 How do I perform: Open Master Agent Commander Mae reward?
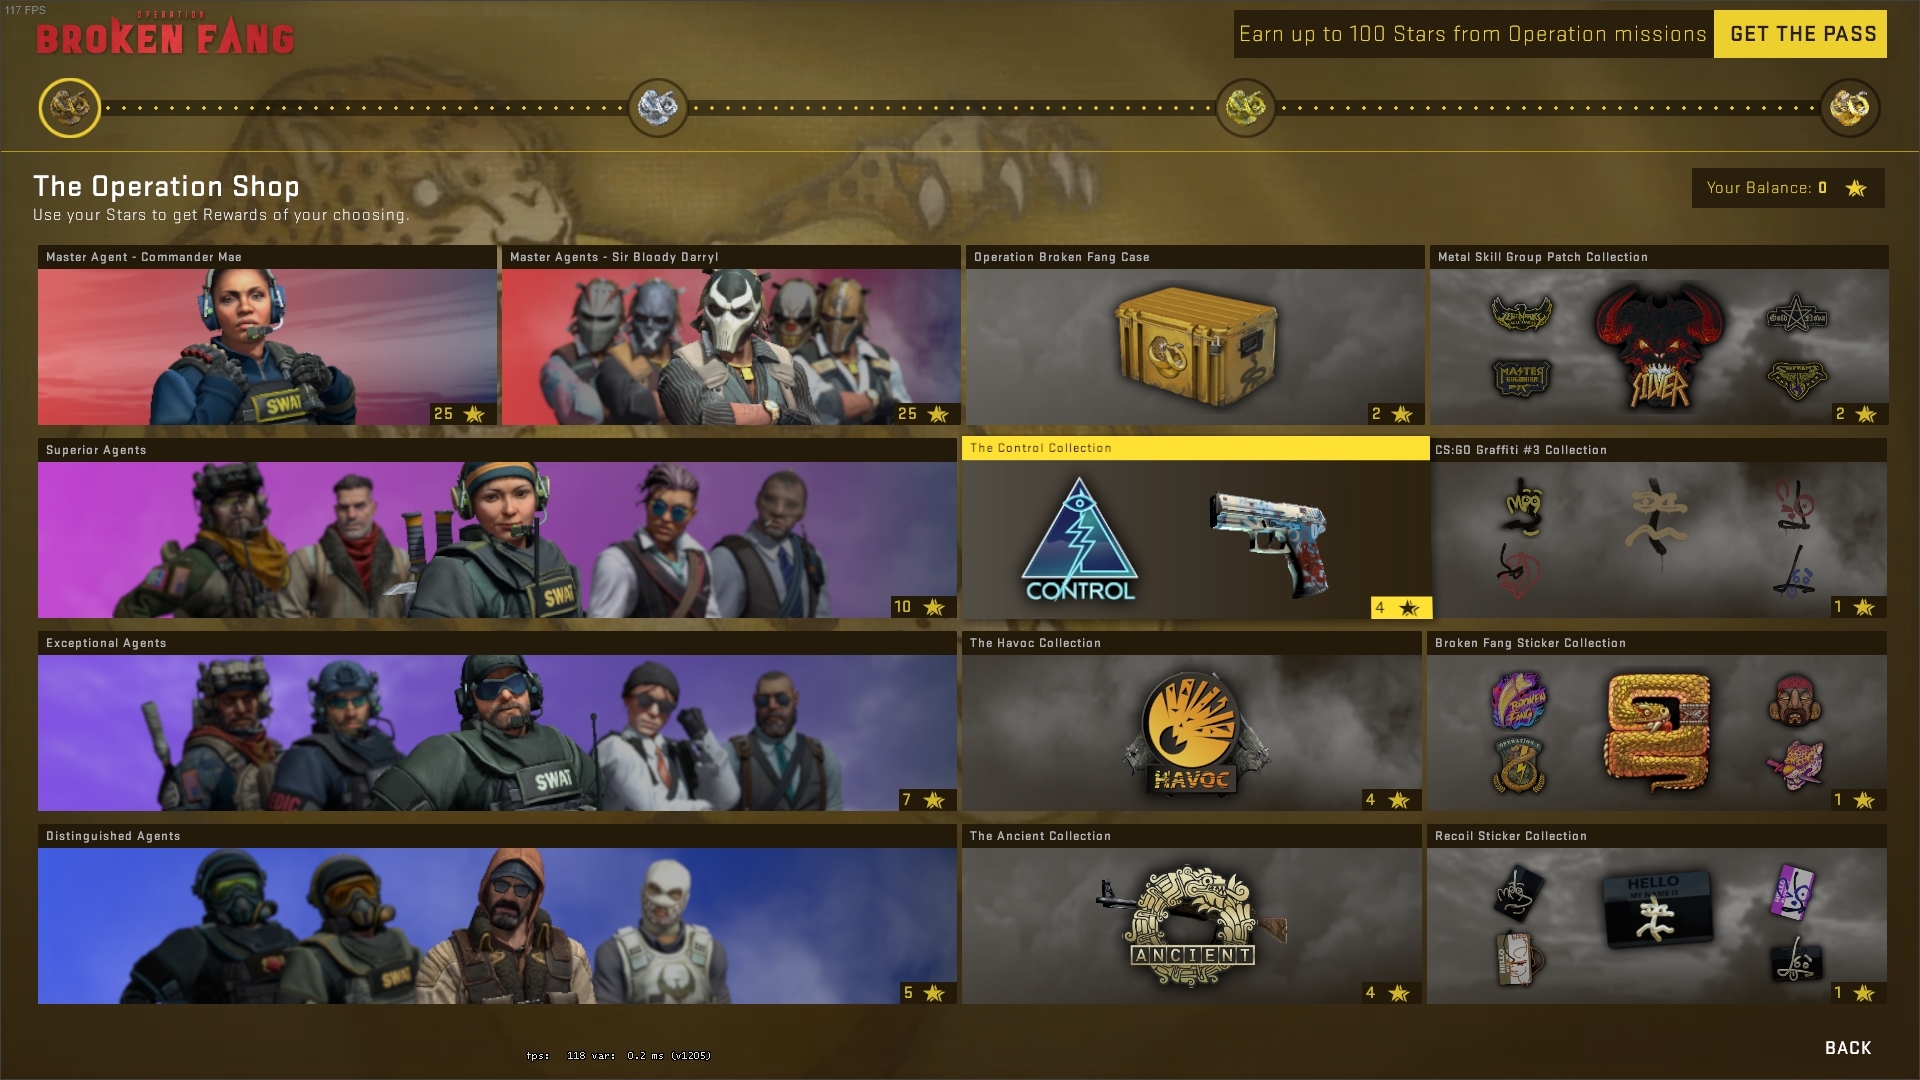click(x=267, y=335)
